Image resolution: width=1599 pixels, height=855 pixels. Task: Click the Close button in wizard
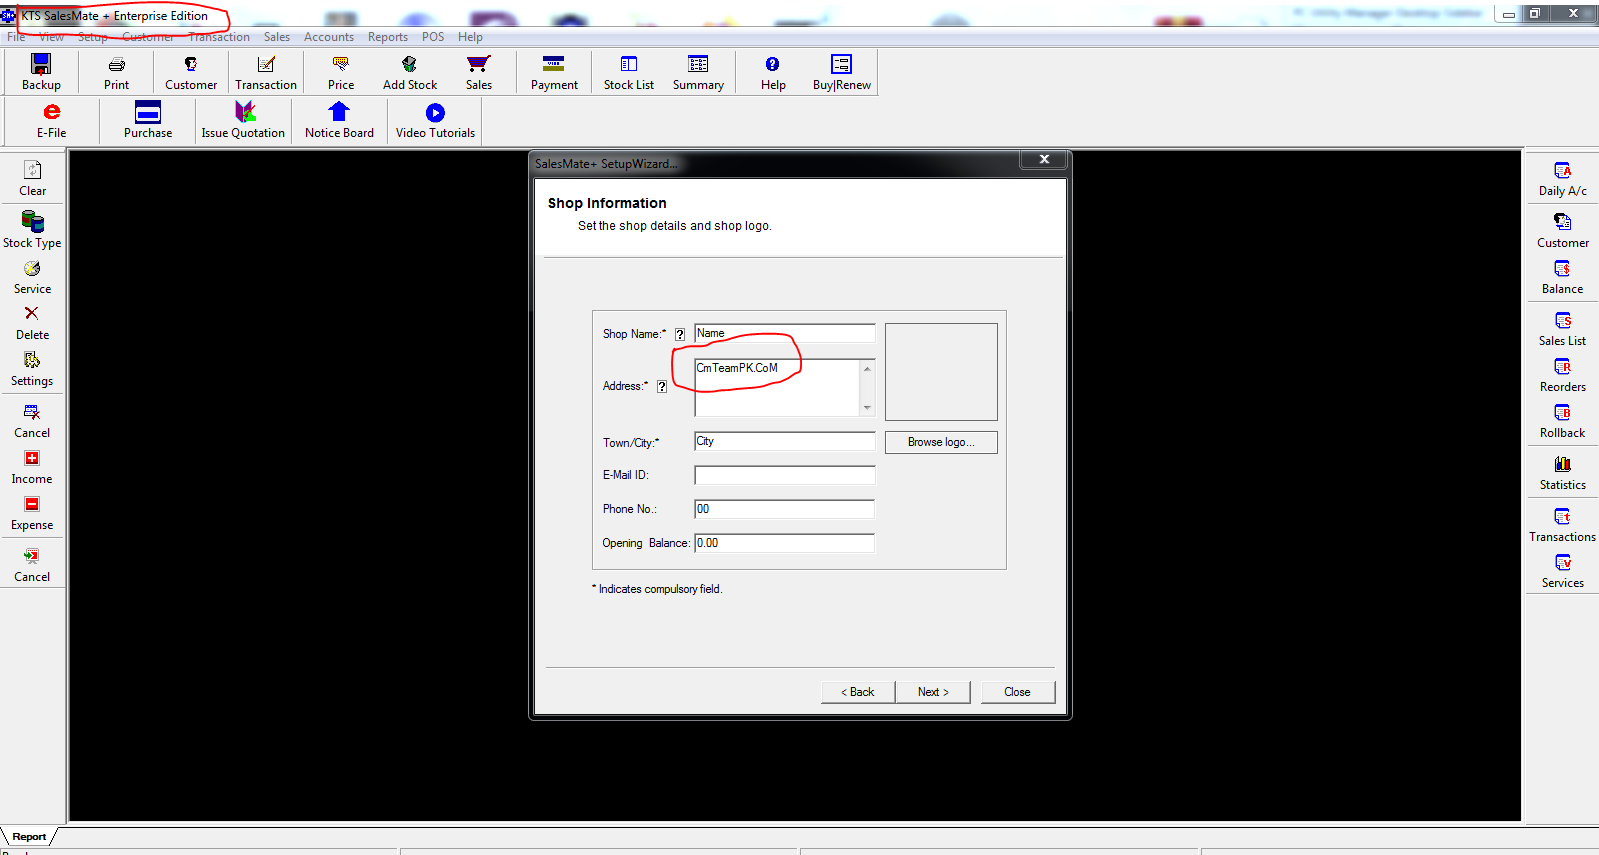coord(1017,692)
